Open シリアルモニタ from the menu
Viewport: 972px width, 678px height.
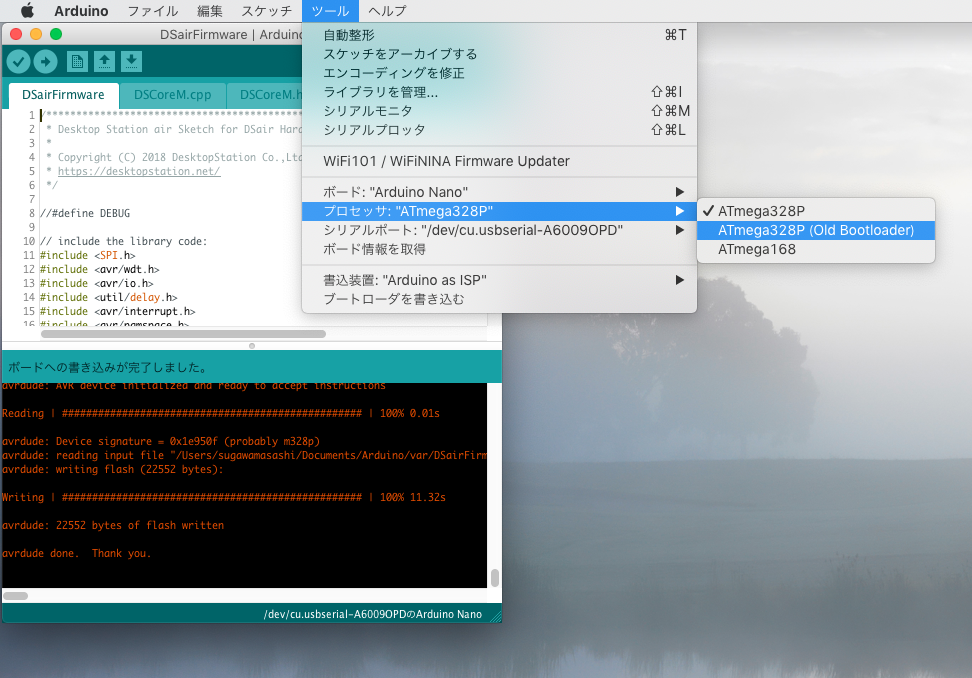(499, 111)
